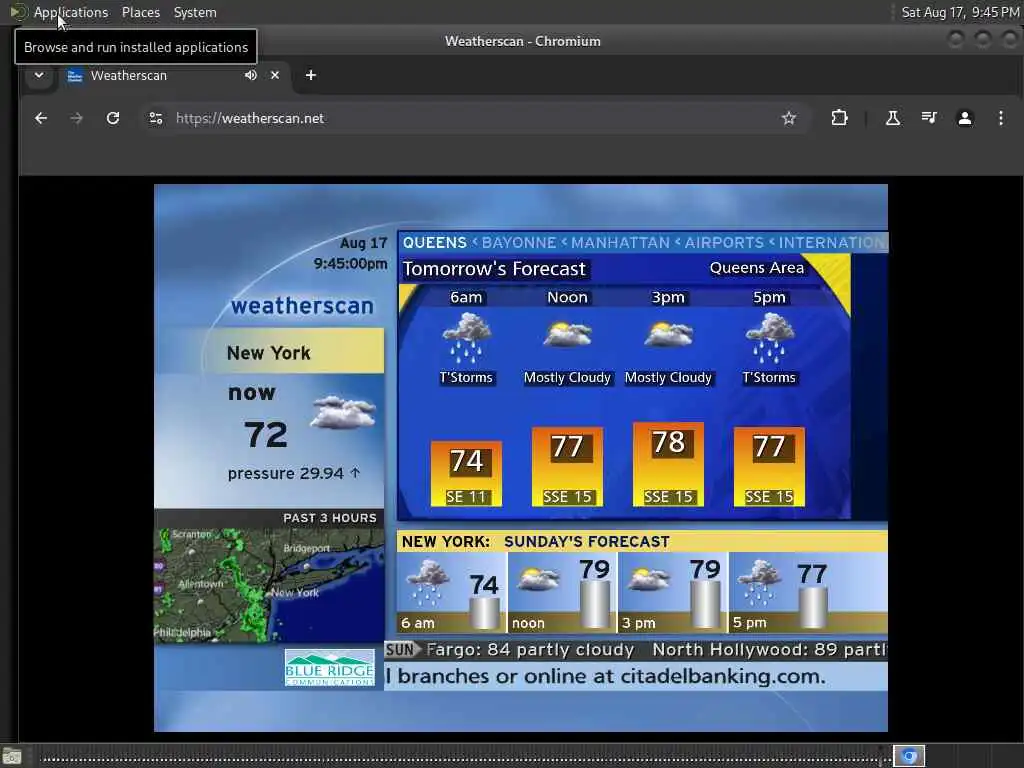Bookmark this page with the star

pos(789,118)
